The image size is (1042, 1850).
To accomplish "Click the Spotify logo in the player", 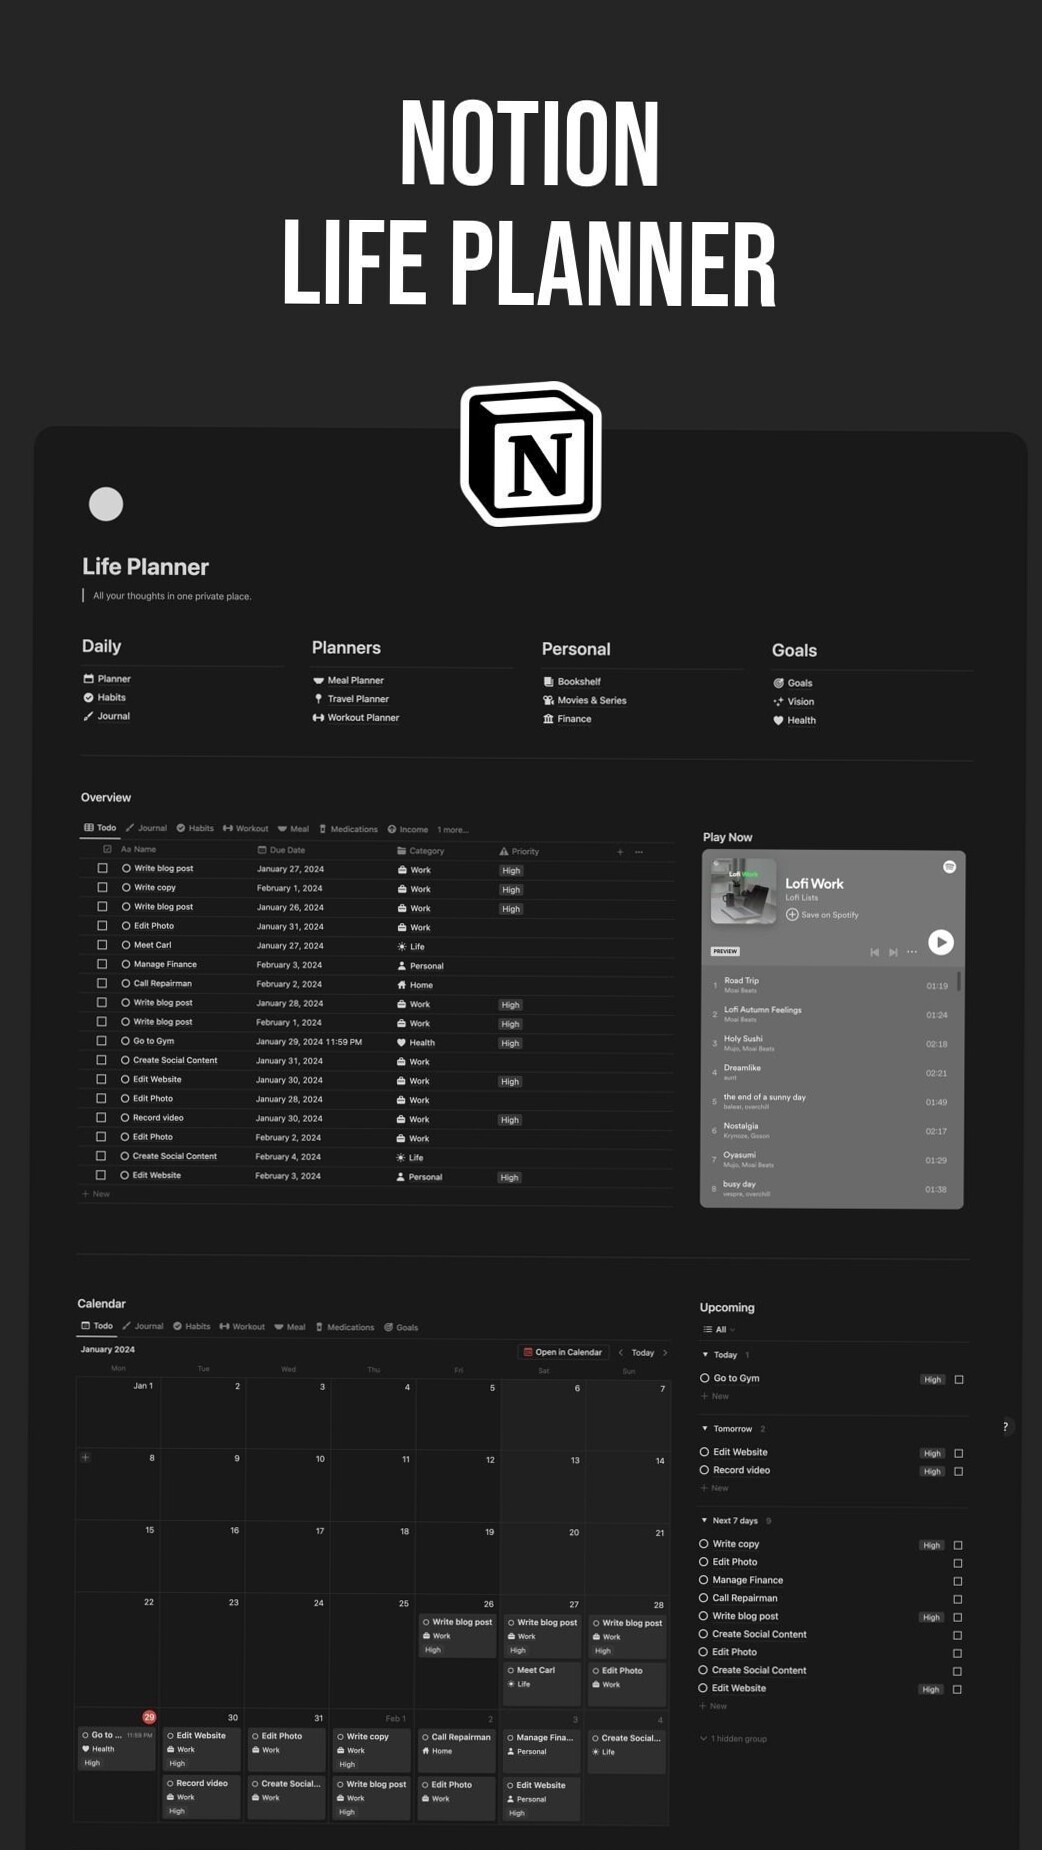I will [x=950, y=867].
